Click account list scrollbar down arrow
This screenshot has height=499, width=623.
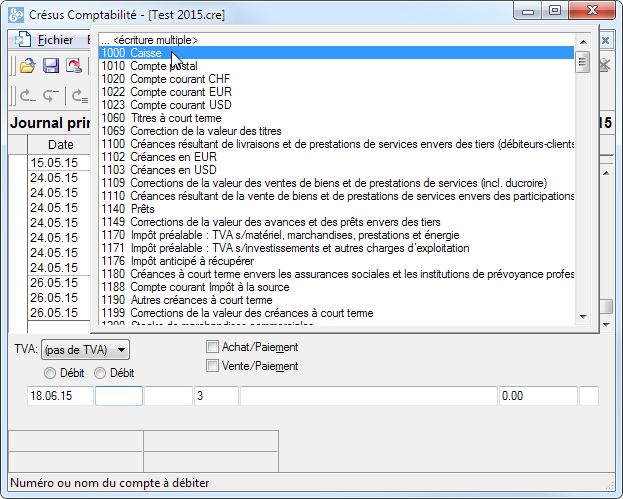[x=583, y=317]
